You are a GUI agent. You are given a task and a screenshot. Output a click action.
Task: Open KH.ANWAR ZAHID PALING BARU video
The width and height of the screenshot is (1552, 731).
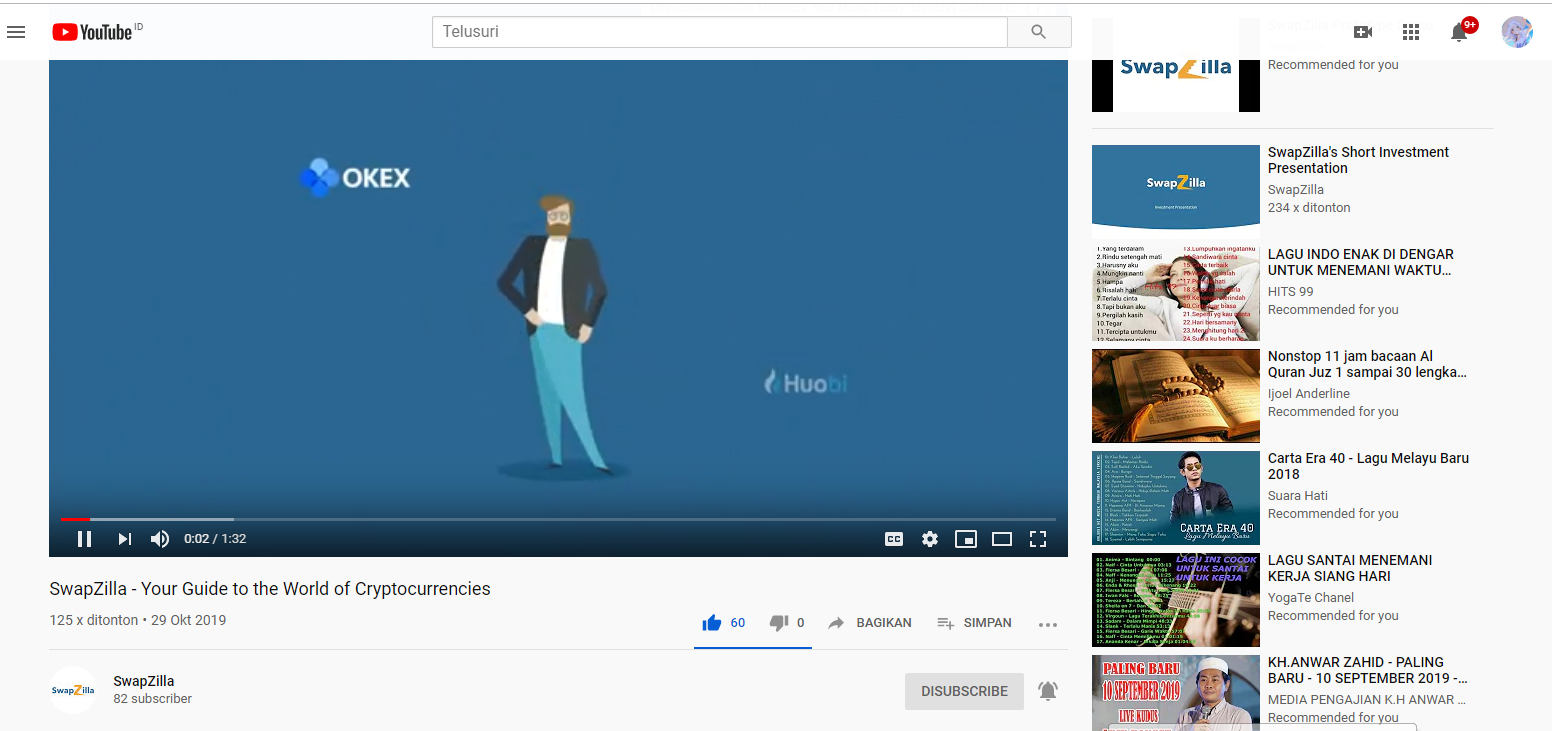[x=1367, y=670]
